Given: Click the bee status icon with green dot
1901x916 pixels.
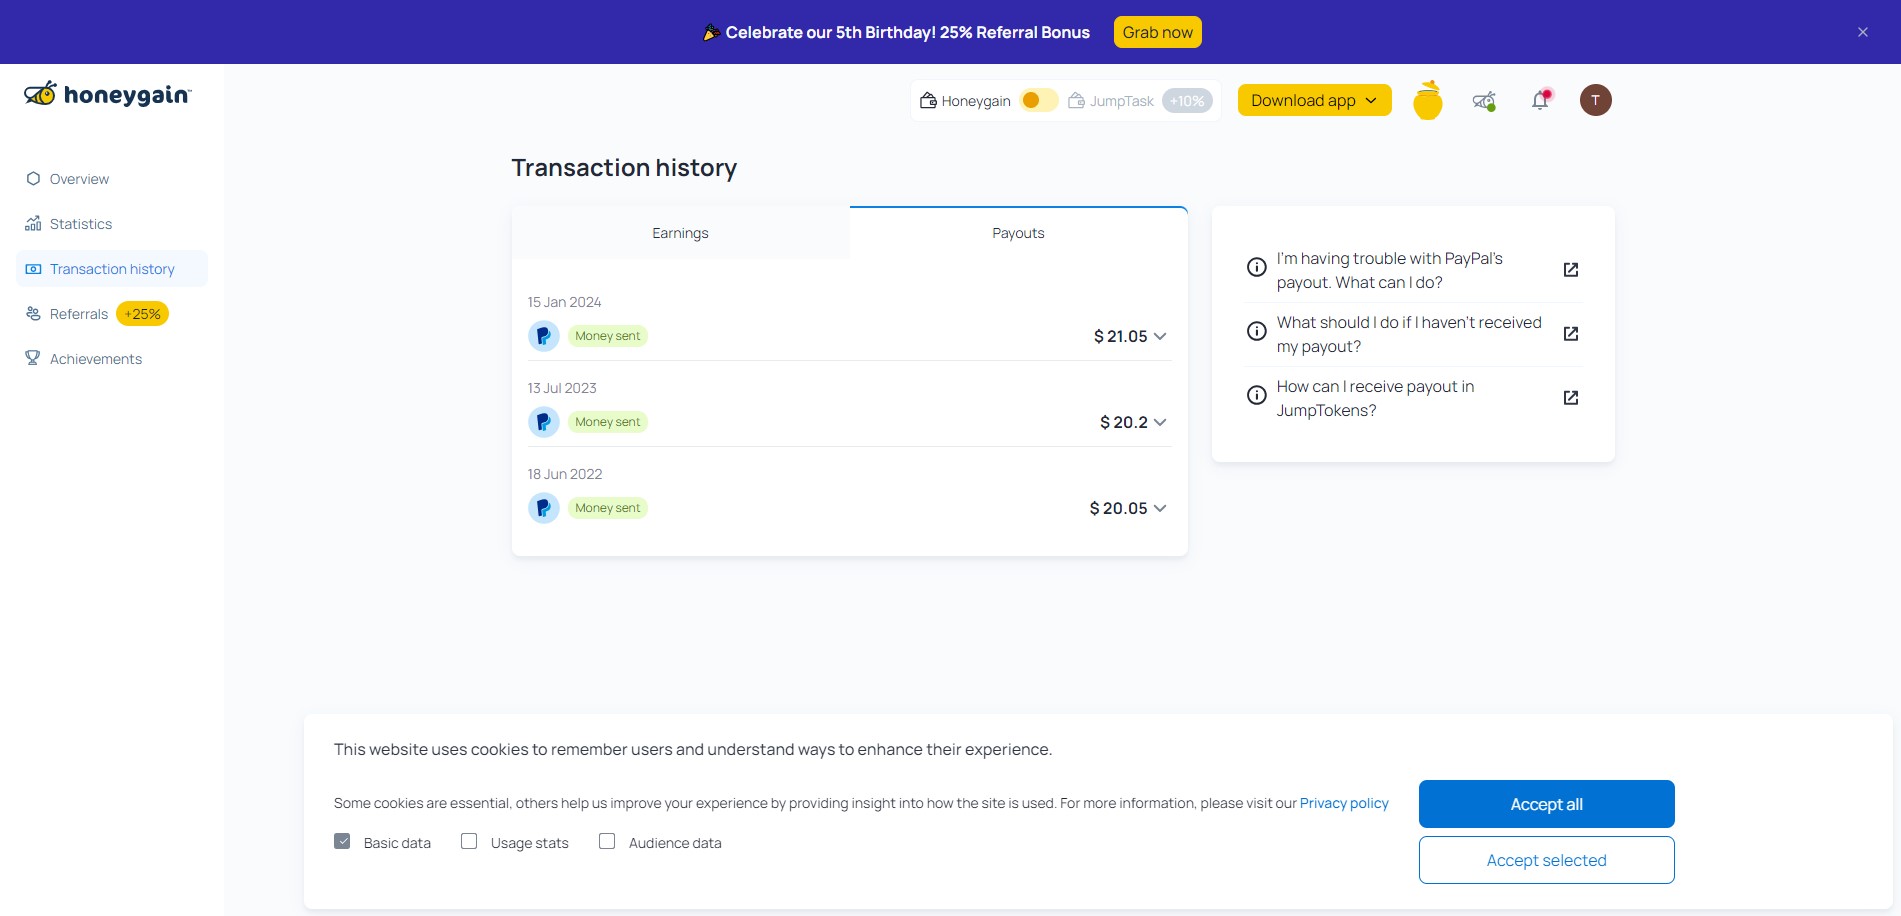Looking at the screenshot, I should tap(1484, 100).
